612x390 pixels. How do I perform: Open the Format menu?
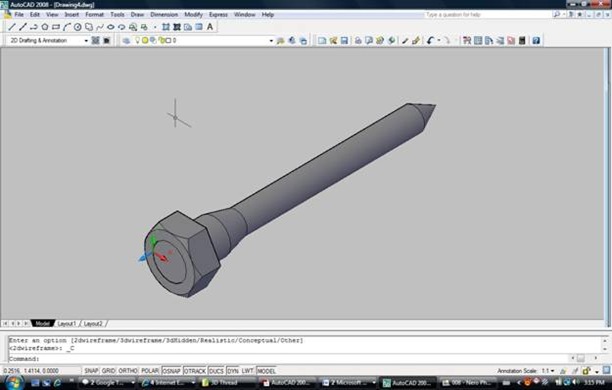point(94,14)
